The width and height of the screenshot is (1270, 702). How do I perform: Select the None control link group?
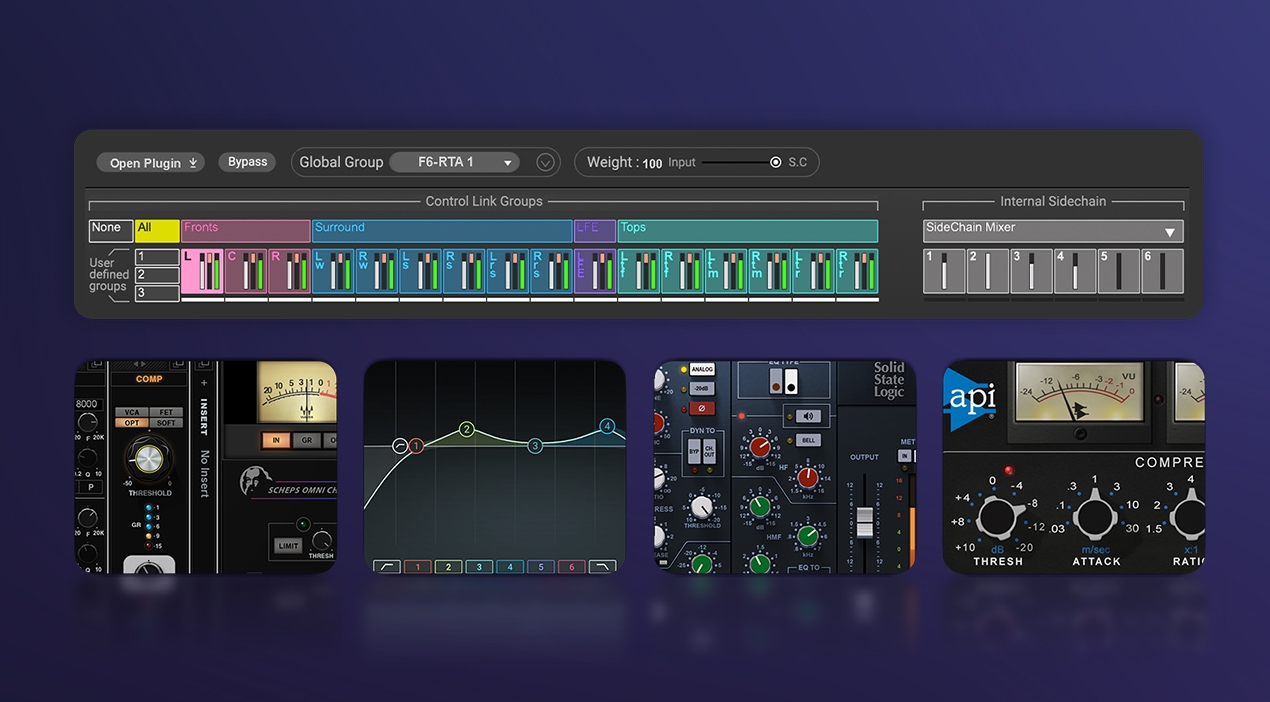pos(110,231)
